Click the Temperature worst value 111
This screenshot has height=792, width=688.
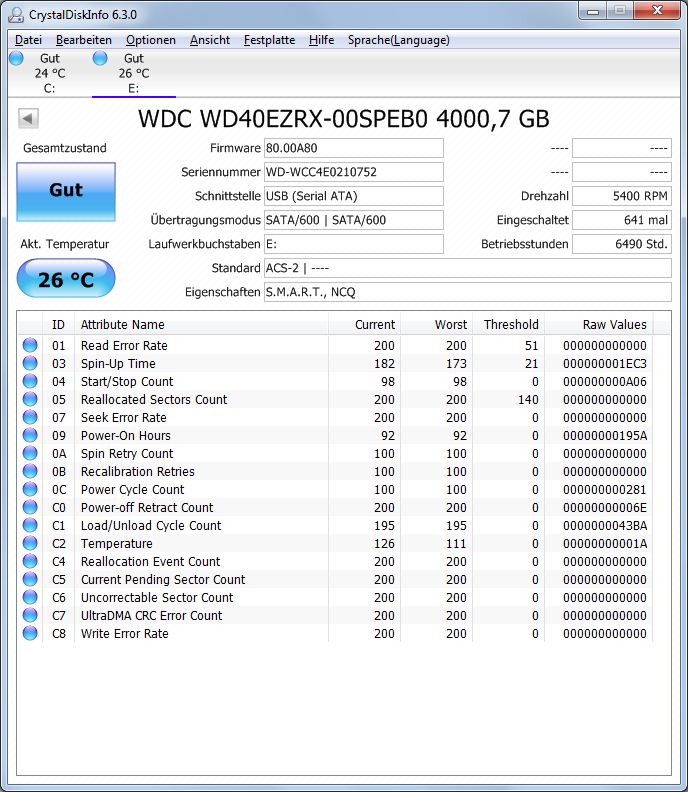456,543
